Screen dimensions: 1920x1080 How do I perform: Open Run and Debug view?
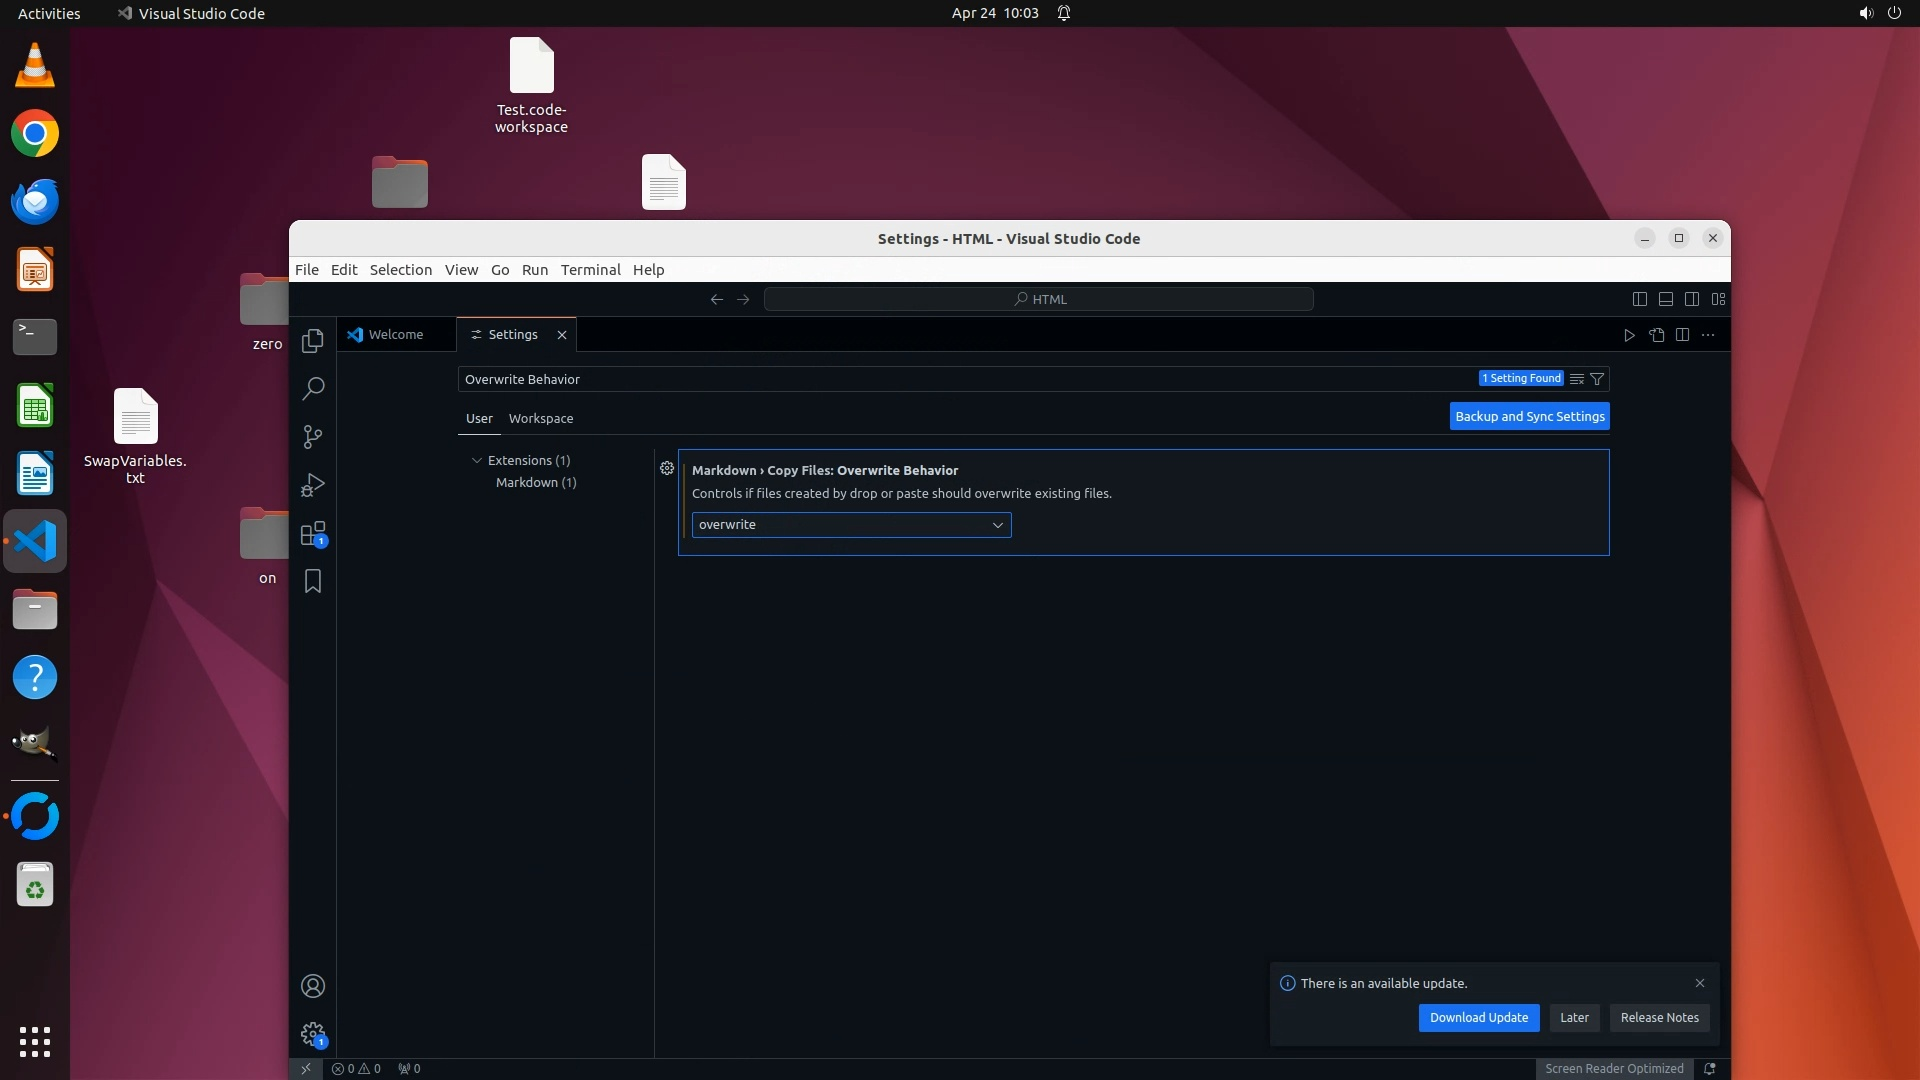[x=313, y=485]
